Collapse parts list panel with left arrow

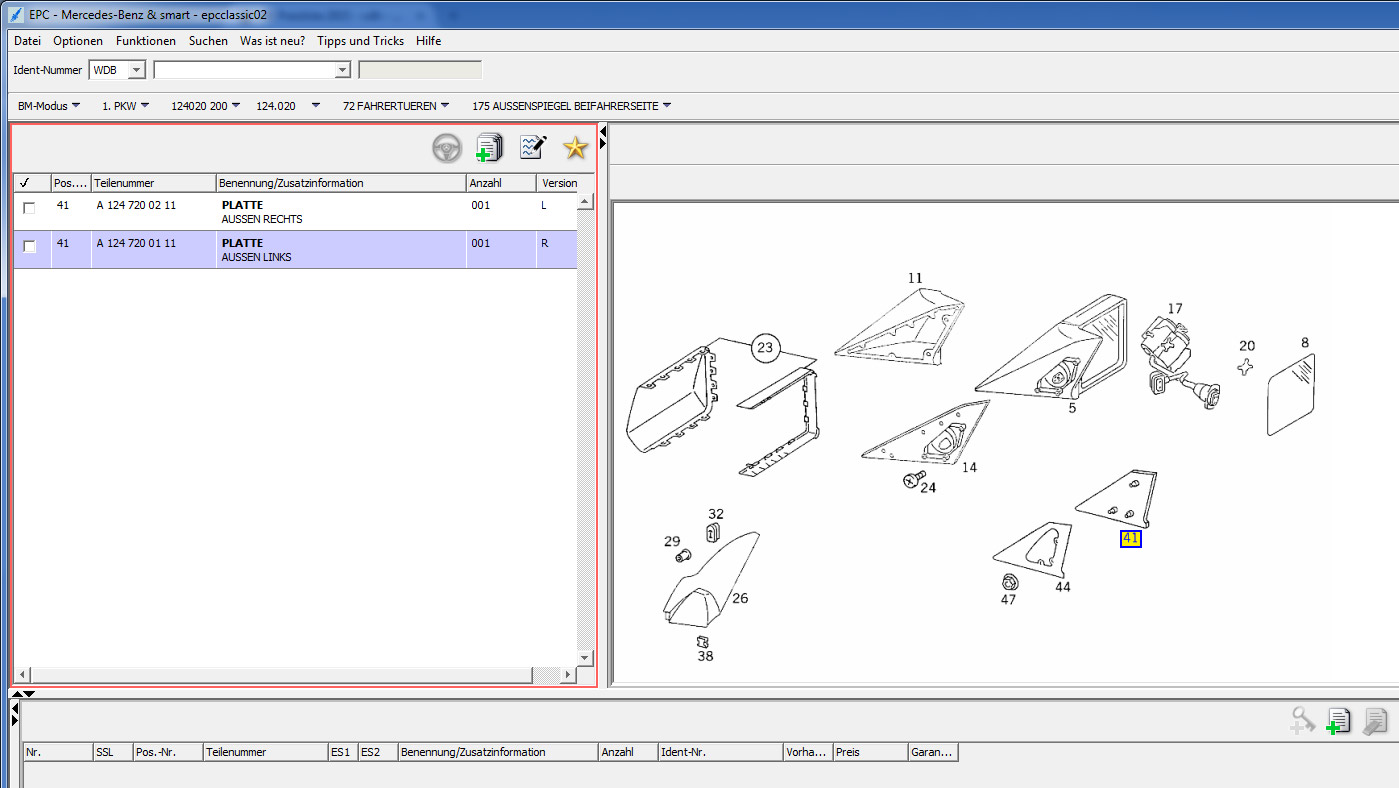click(x=603, y=131)
